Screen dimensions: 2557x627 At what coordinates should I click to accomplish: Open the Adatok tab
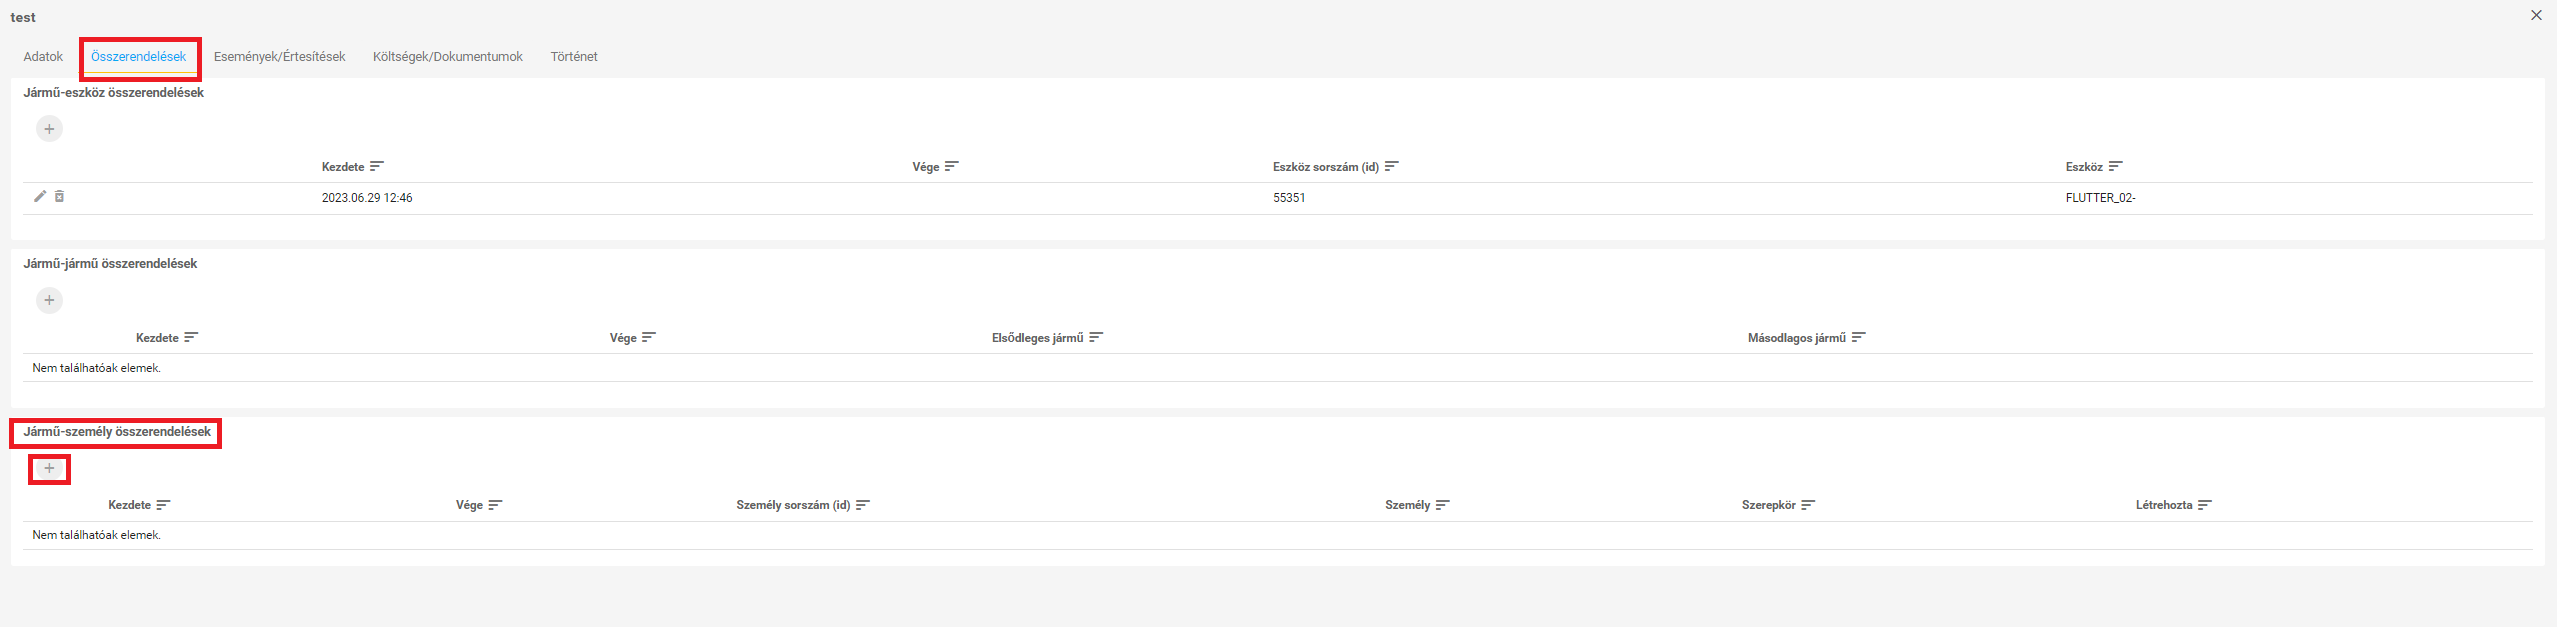(43, 57)
